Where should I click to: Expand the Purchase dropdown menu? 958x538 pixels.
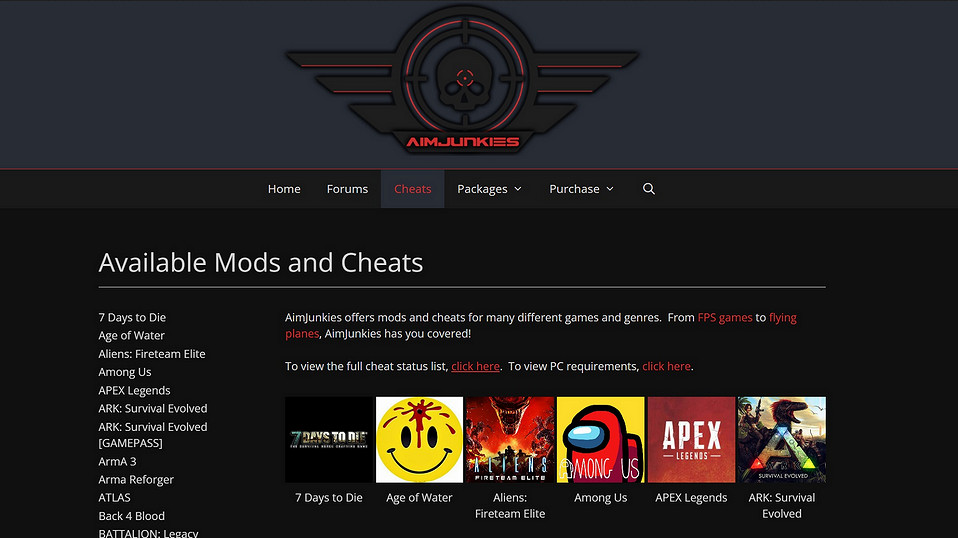tap(581, 189)
